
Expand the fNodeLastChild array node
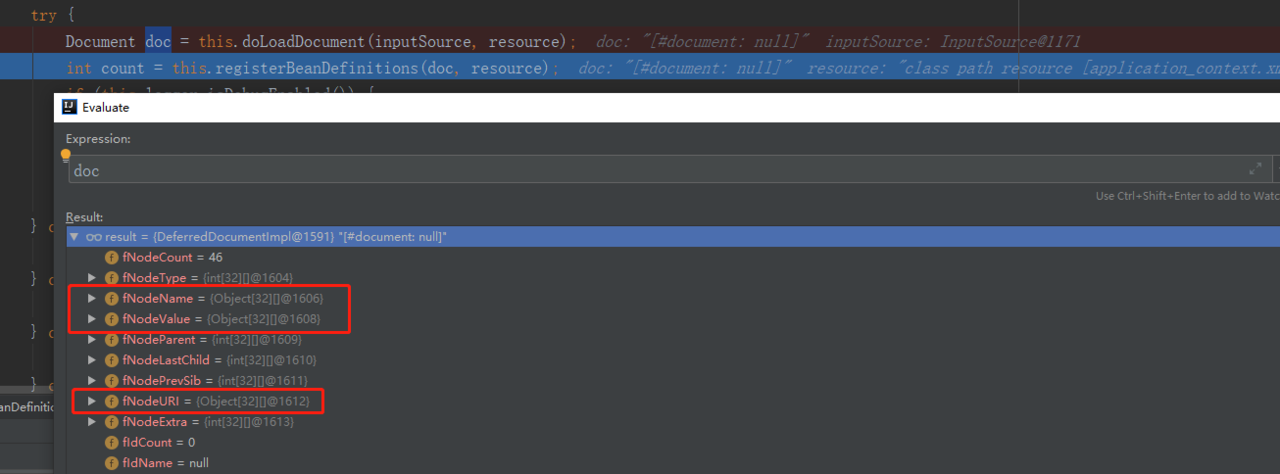point(93,360)
